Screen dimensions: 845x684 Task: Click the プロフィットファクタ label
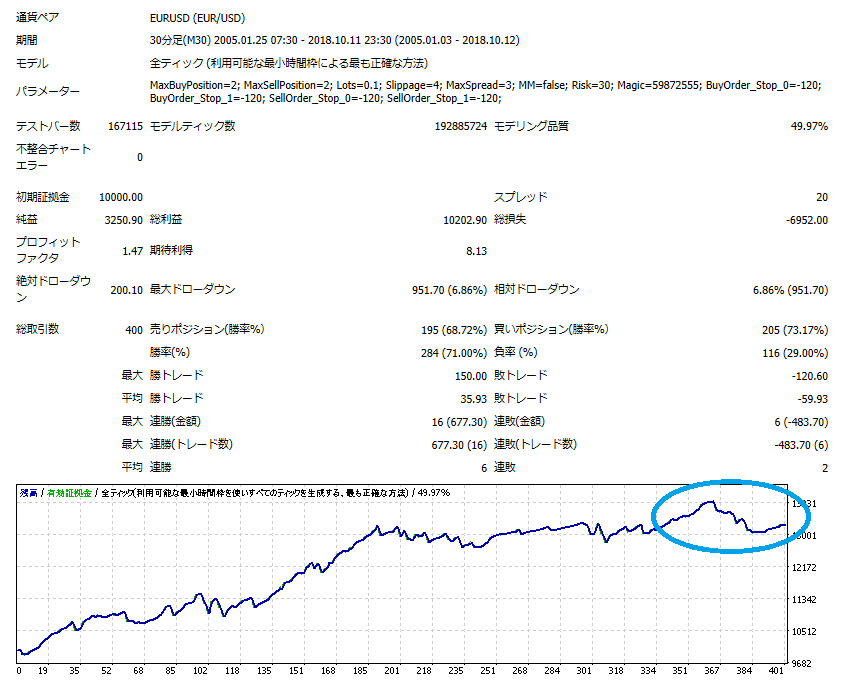click(x=48, y=251)
